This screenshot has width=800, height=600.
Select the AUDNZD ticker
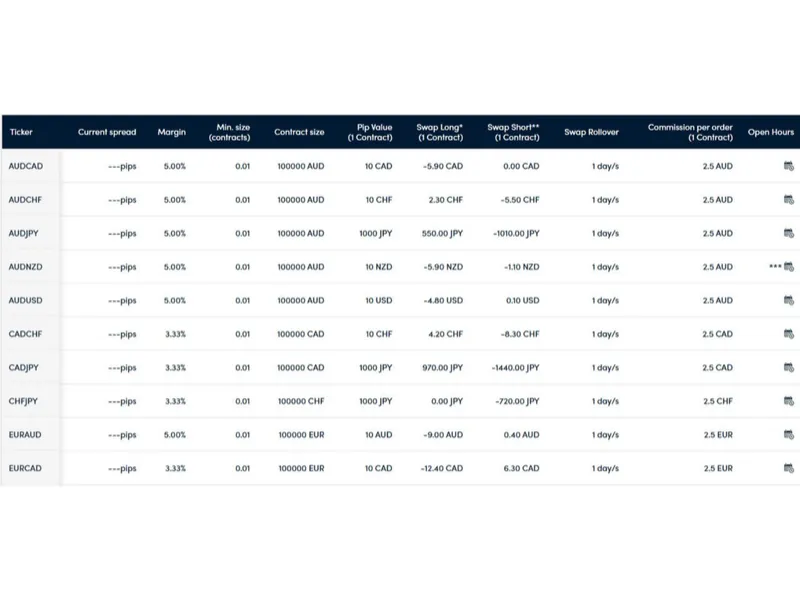click(26, 267)
